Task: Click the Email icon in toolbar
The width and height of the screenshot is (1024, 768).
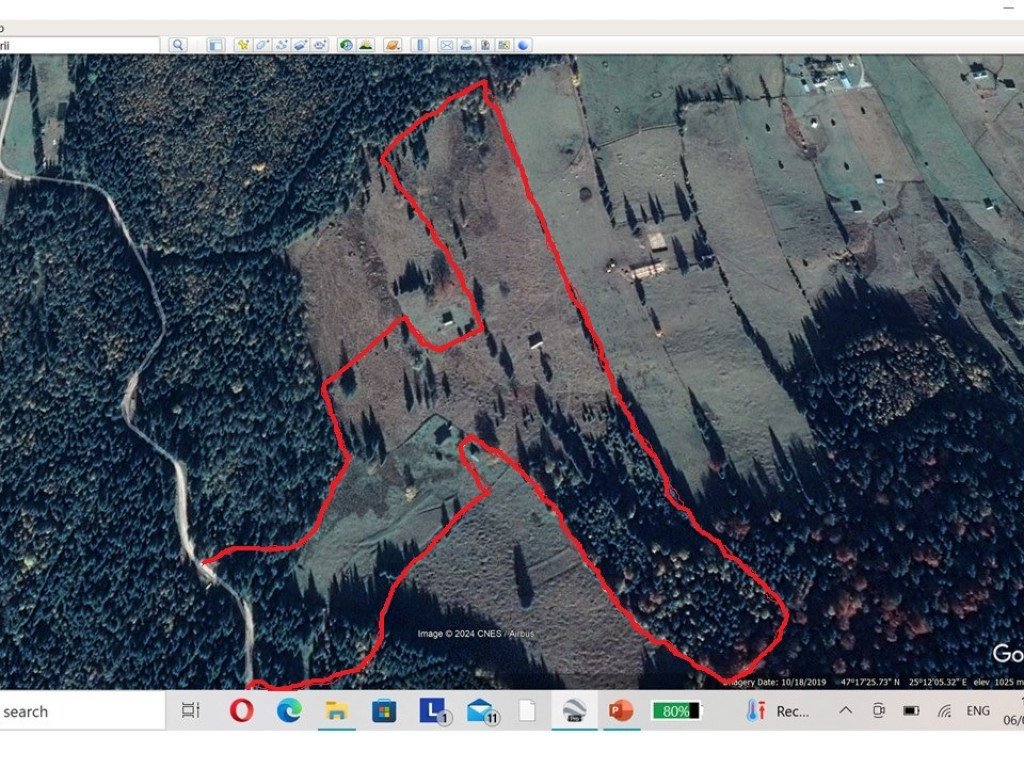Action: pyautogui.click(x=447, y=45)
